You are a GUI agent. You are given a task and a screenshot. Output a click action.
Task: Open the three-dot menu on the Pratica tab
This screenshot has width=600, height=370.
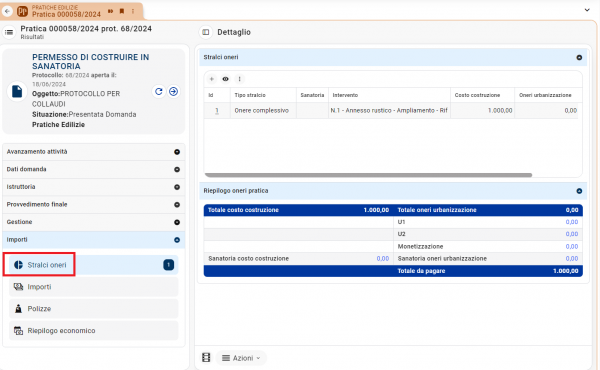(x=133, y=11)
